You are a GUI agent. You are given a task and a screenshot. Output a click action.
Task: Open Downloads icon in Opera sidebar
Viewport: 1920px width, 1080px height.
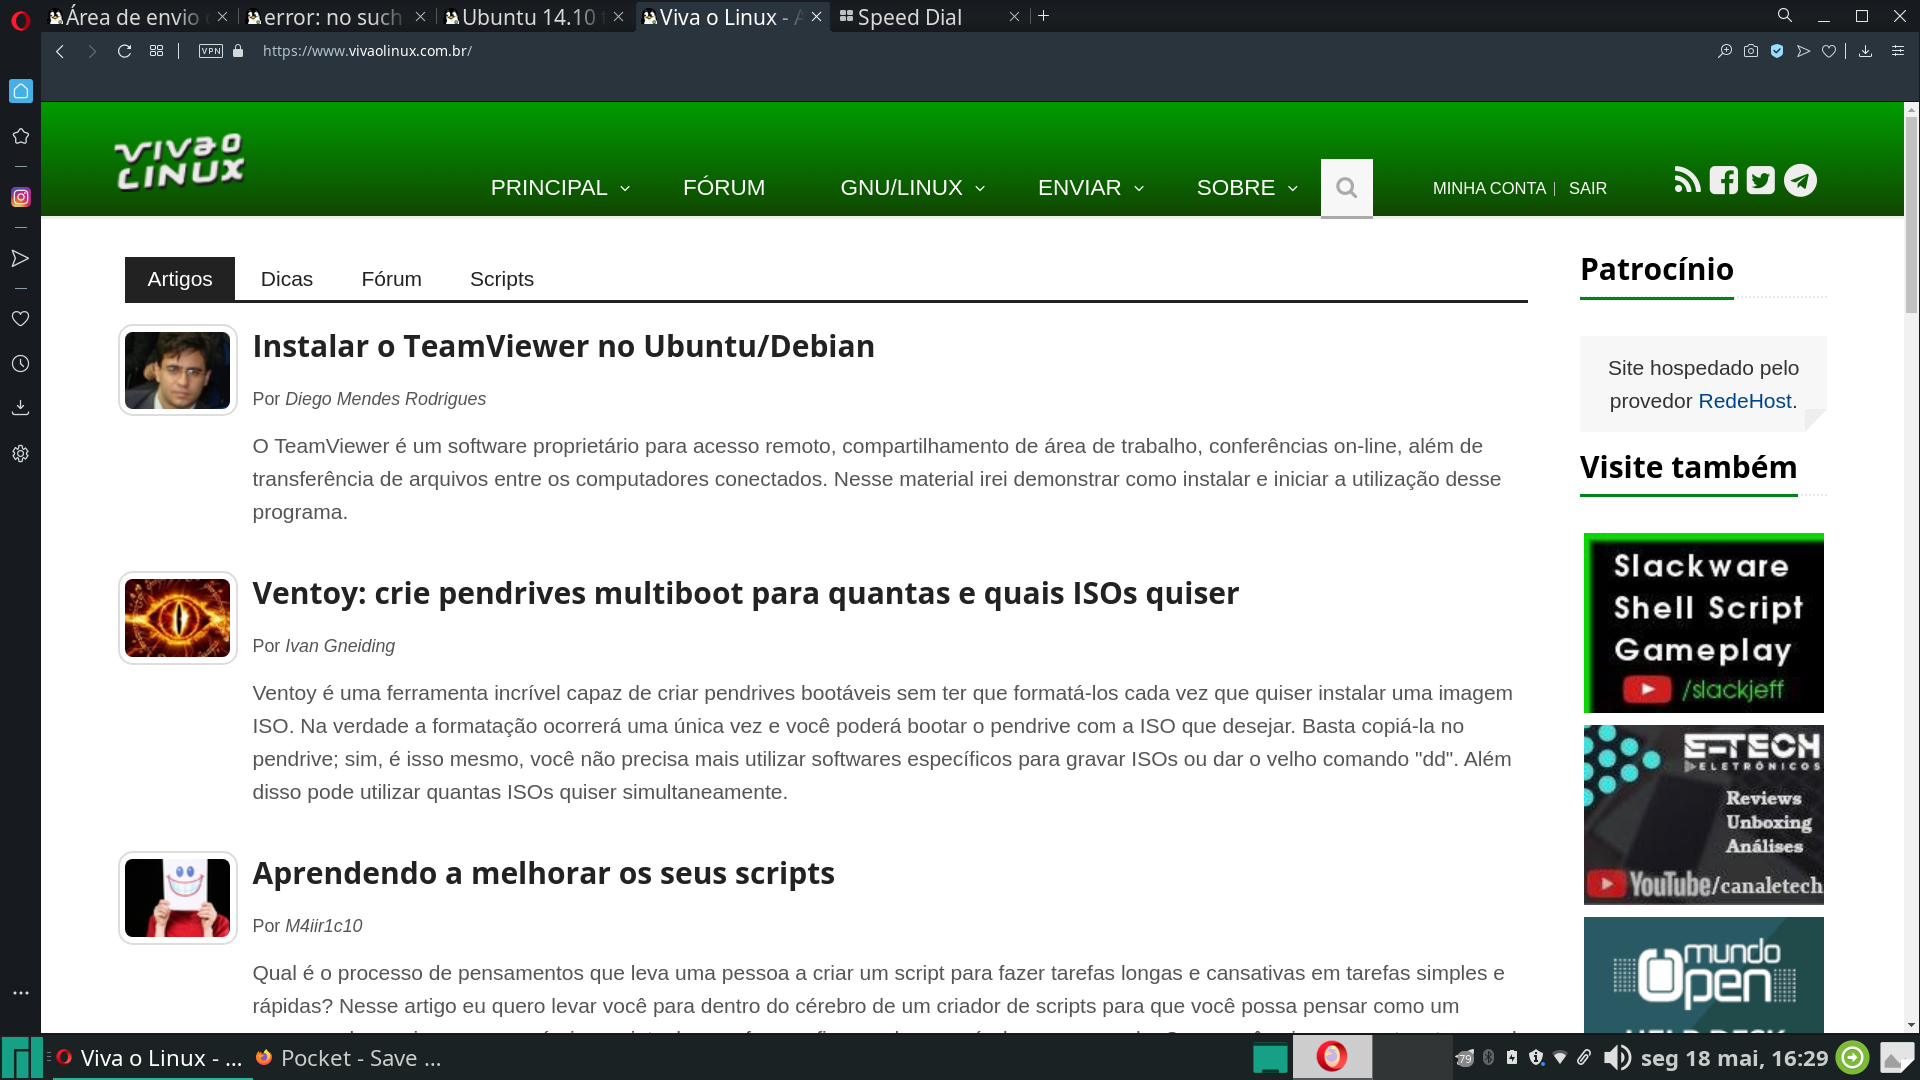[x=20, y=408]
